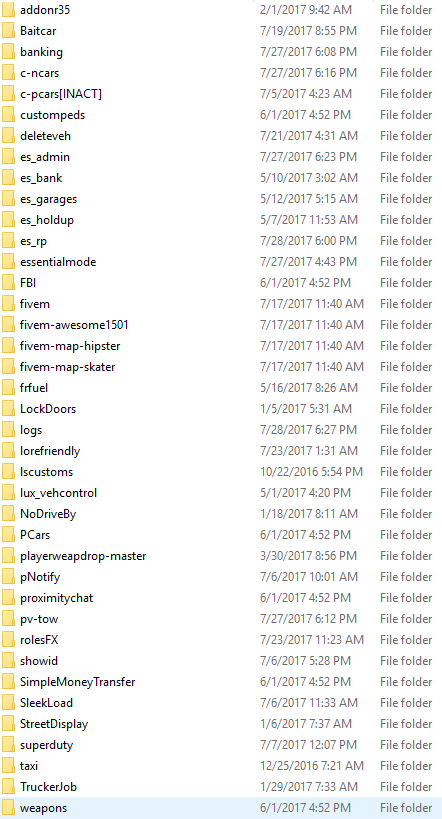This screenshot has height=819, width=442.
Task: Click the fivem-map-hipster folder icon
Action: coord(8,346)
